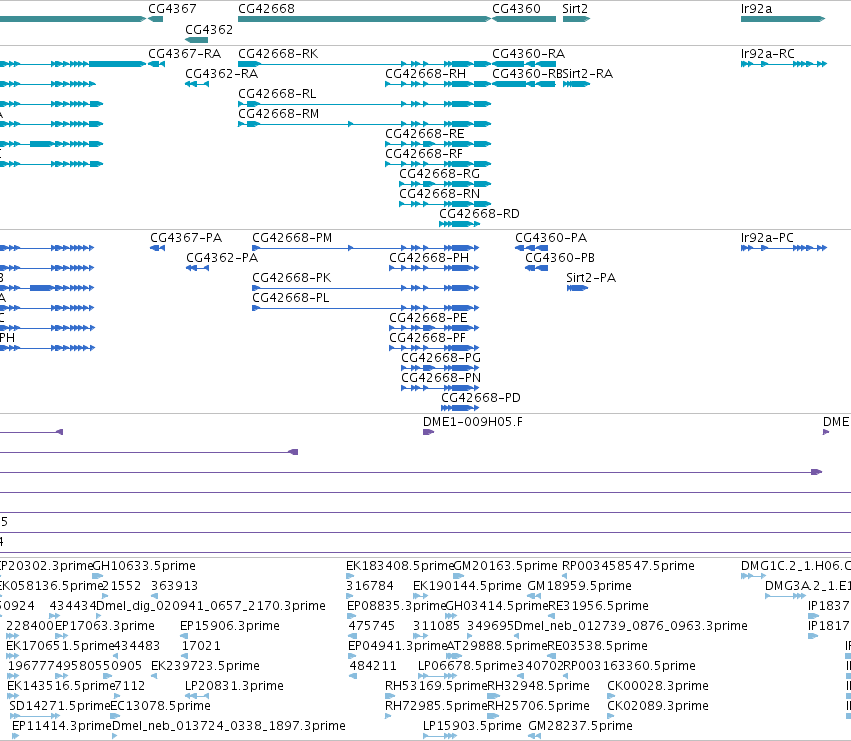Click the GM20163.5prime EST label
The image size is (851, 741).
coord(505,566)
